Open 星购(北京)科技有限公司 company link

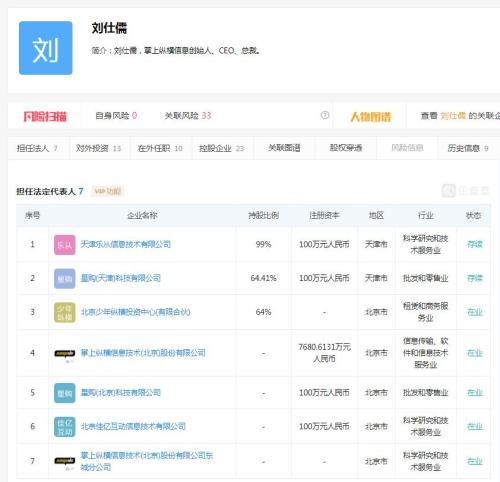[121, 393]
